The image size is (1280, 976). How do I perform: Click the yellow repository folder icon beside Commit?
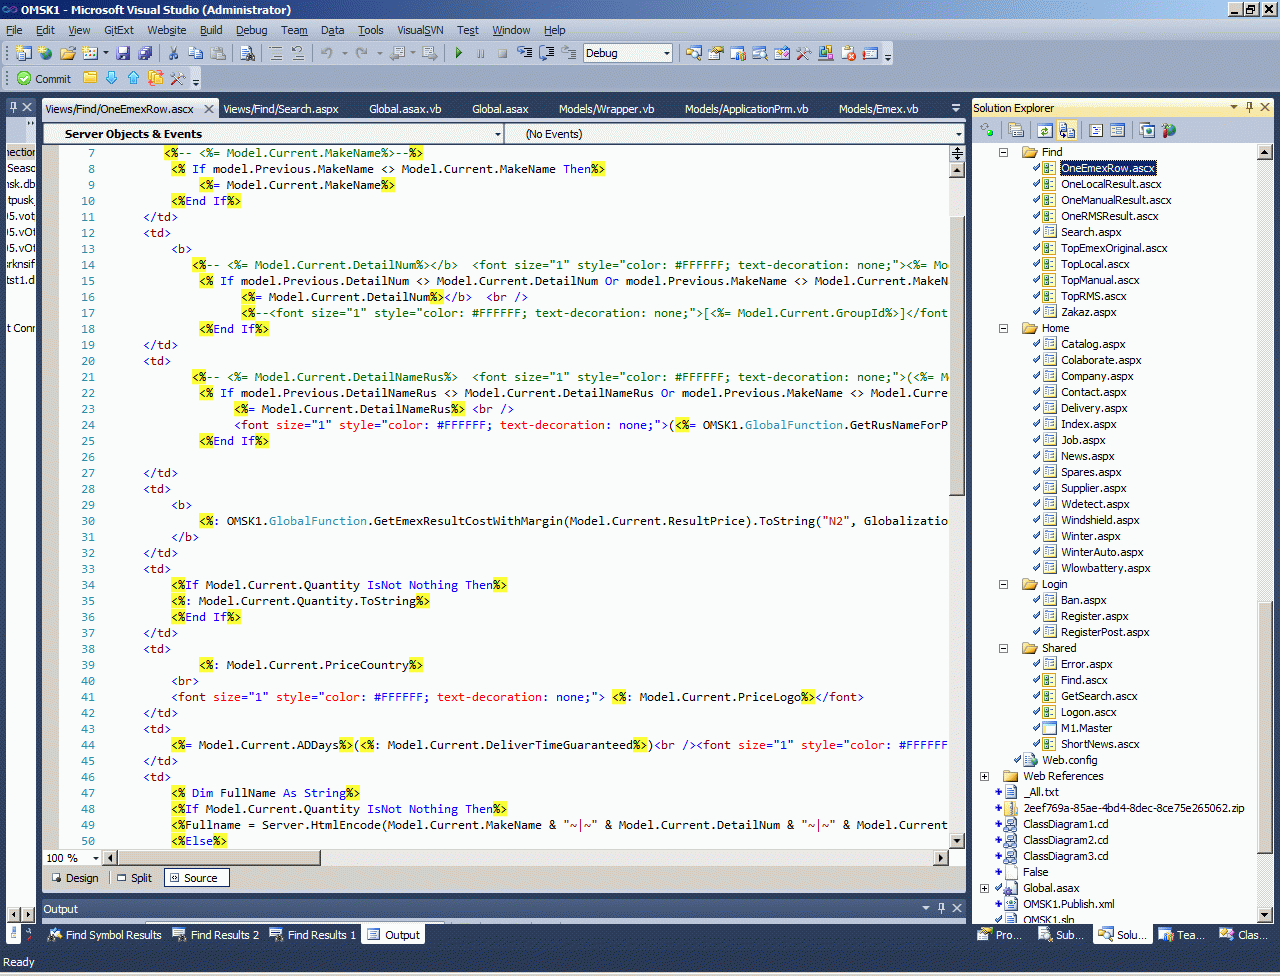click(x=90, y=78)
